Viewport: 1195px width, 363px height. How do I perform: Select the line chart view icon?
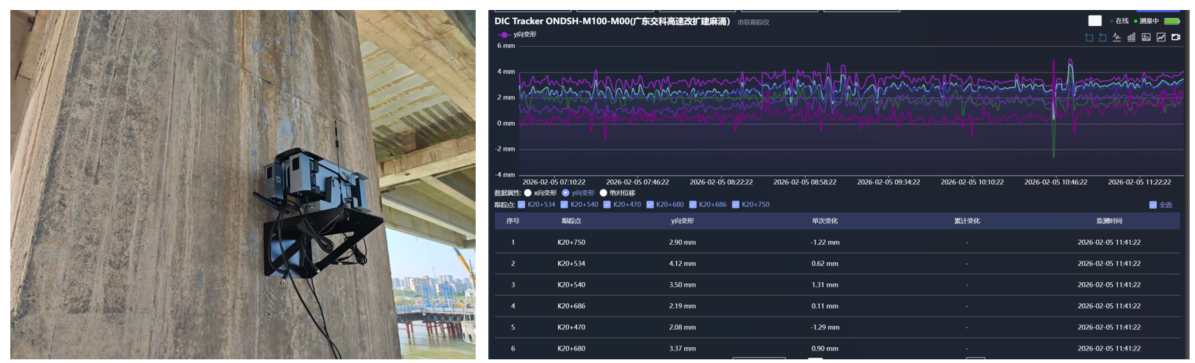tap(1161, 37)
